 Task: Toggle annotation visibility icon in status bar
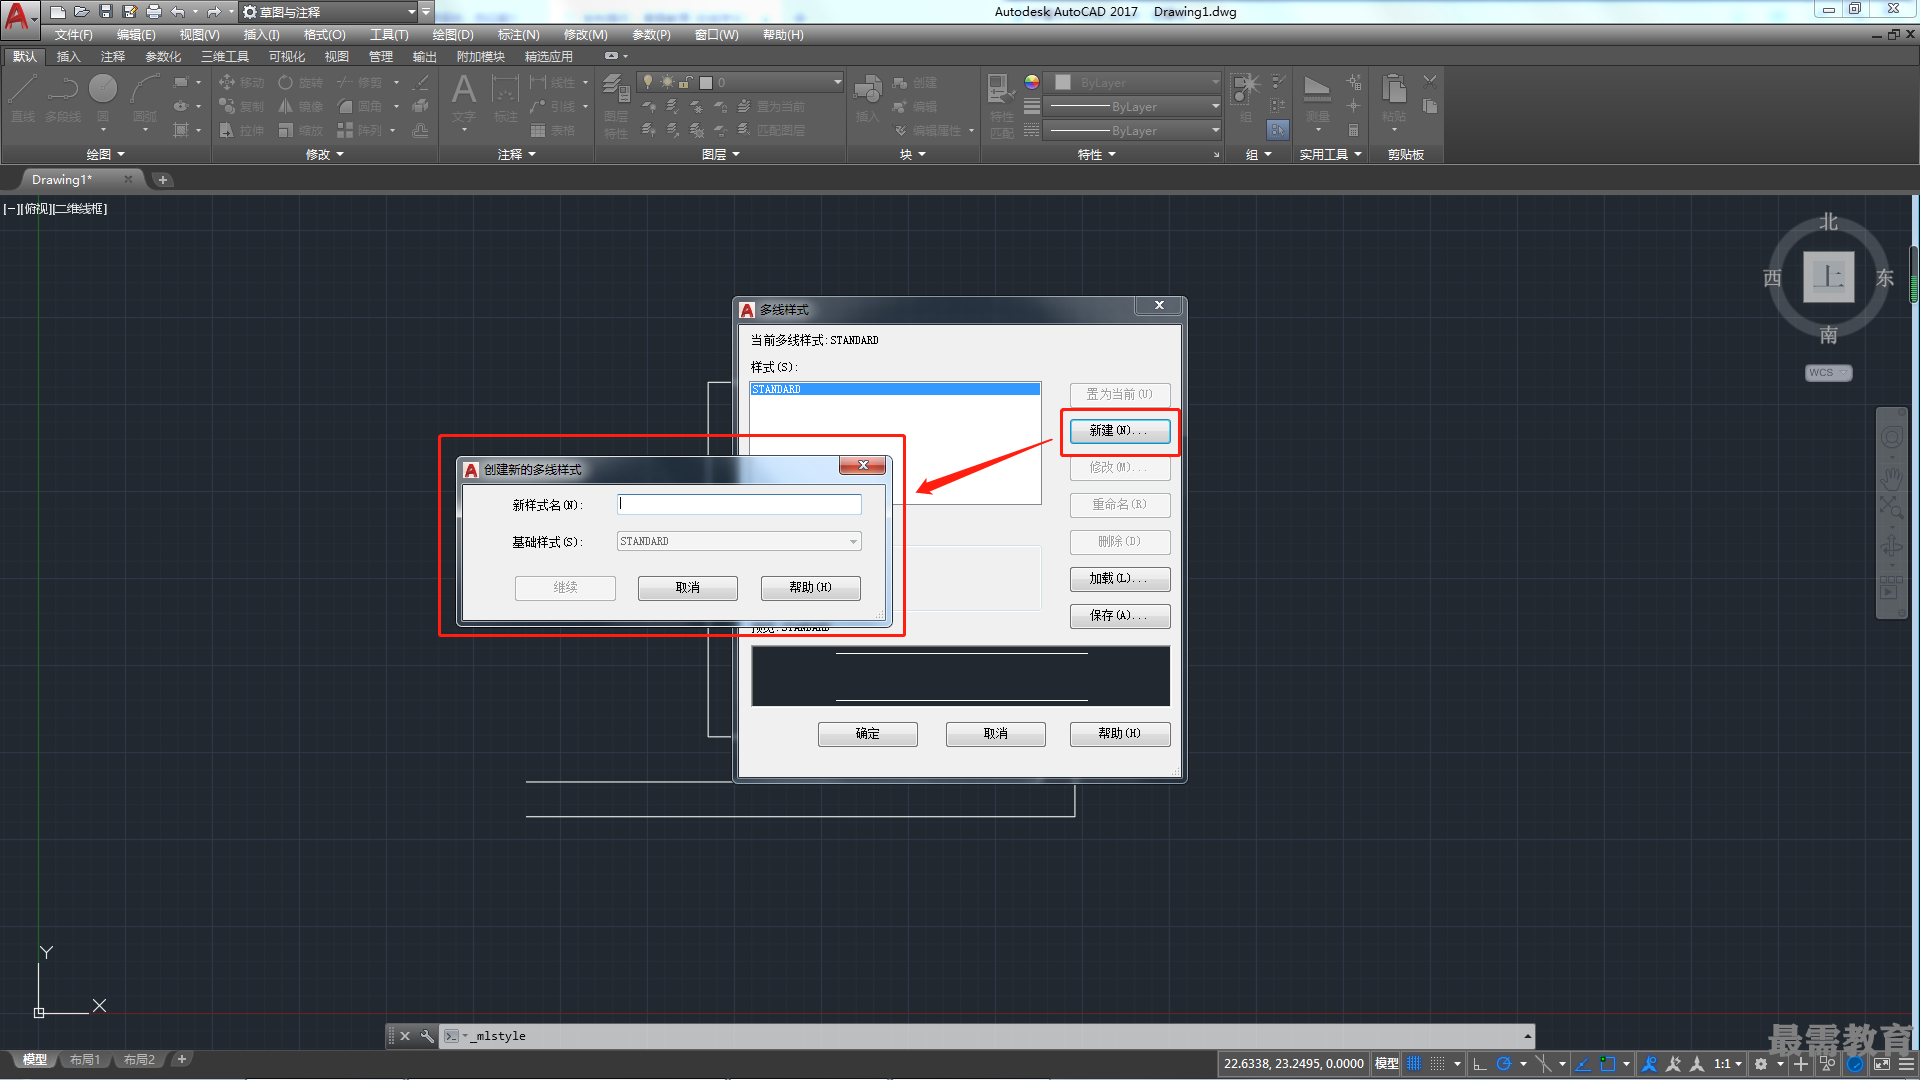coord(1650,1064)
